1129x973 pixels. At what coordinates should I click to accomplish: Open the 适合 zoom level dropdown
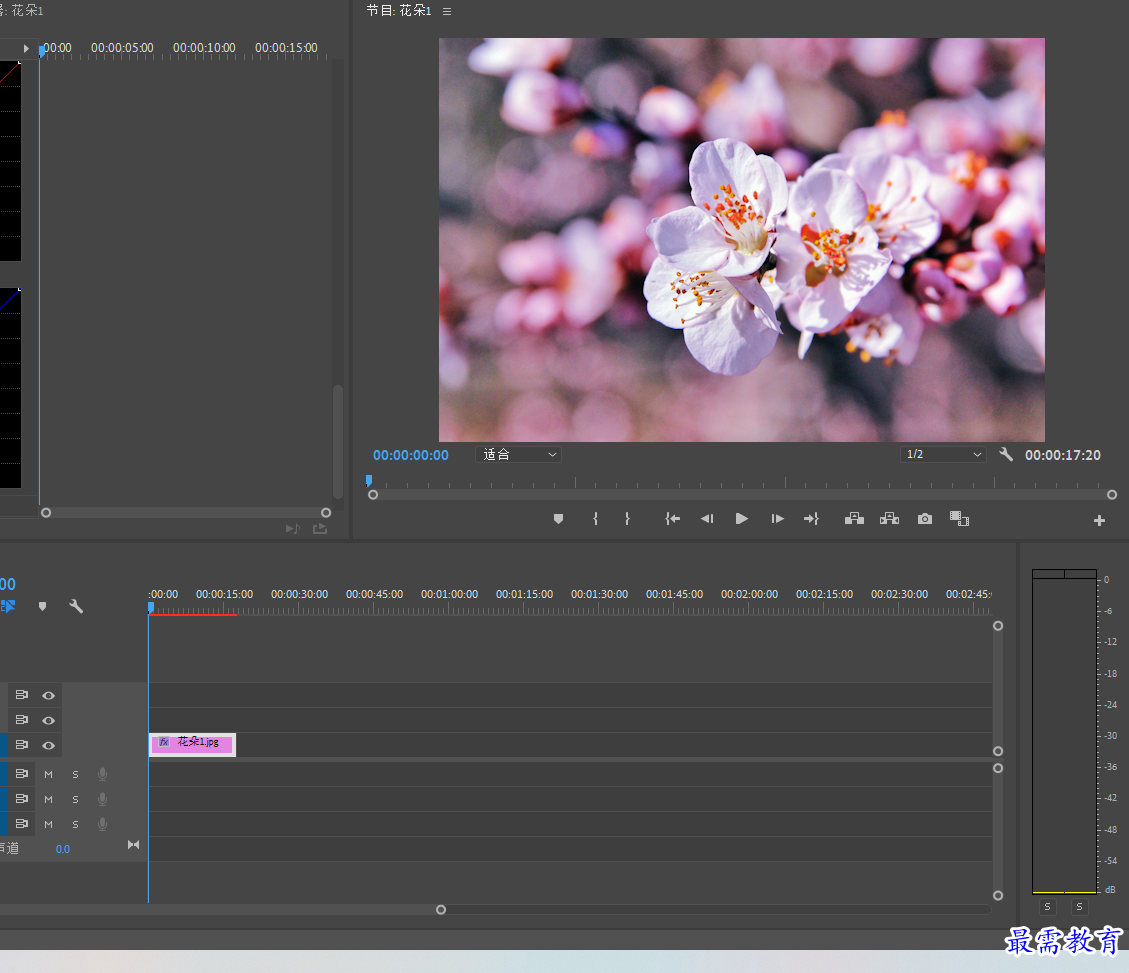(x=518, y=454)
